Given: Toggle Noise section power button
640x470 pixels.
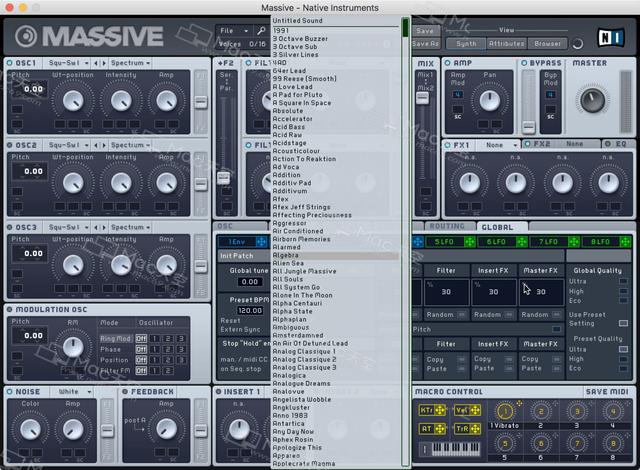Looking at the screenshot, I should pyautogui.click(x=10, y=391).
